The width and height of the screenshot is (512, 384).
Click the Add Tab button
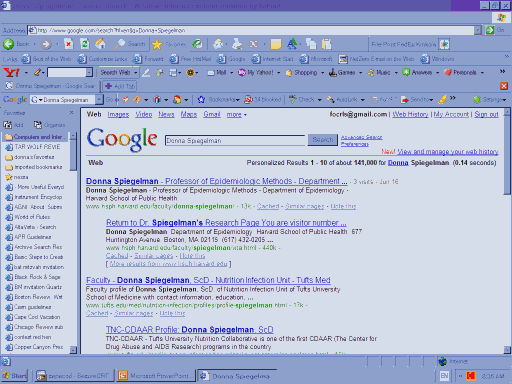[x=119, y=86]
